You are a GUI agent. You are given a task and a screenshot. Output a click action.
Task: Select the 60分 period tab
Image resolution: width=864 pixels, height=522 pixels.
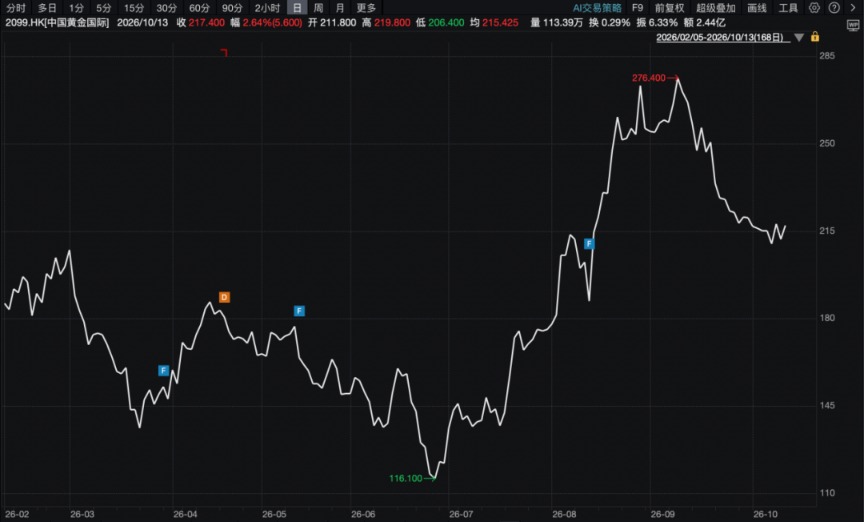tap(199, 8)
